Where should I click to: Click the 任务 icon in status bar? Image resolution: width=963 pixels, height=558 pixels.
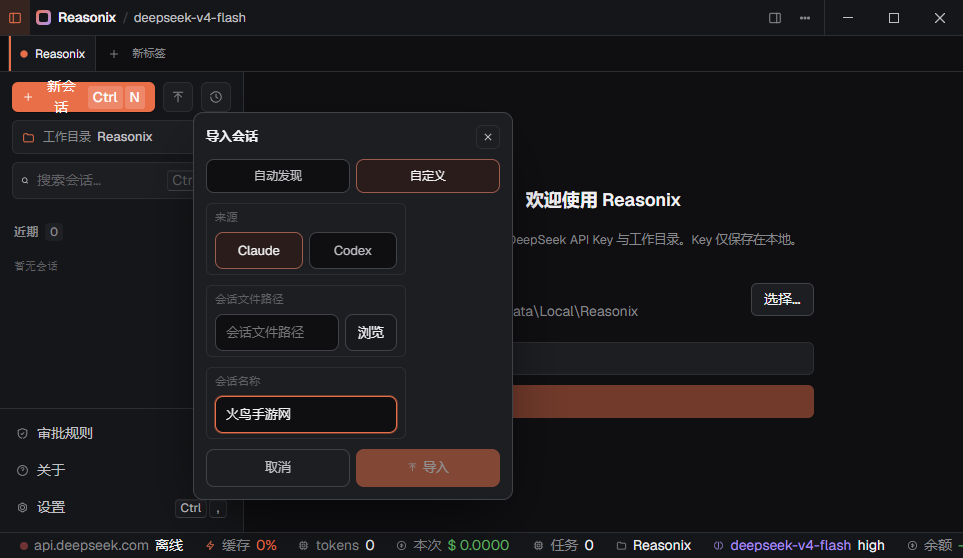(538, 545)
